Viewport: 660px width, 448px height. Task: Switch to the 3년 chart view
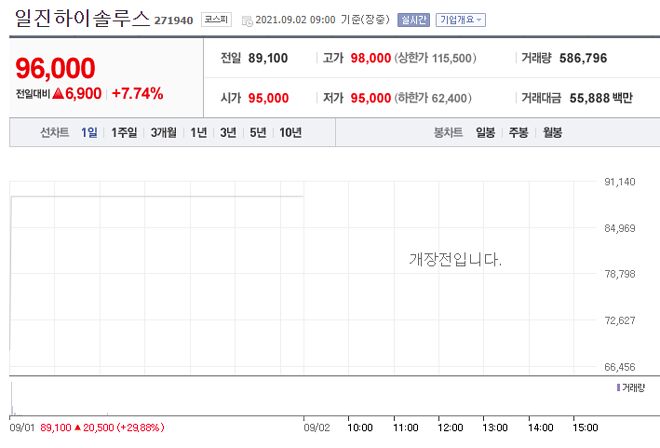228,133
